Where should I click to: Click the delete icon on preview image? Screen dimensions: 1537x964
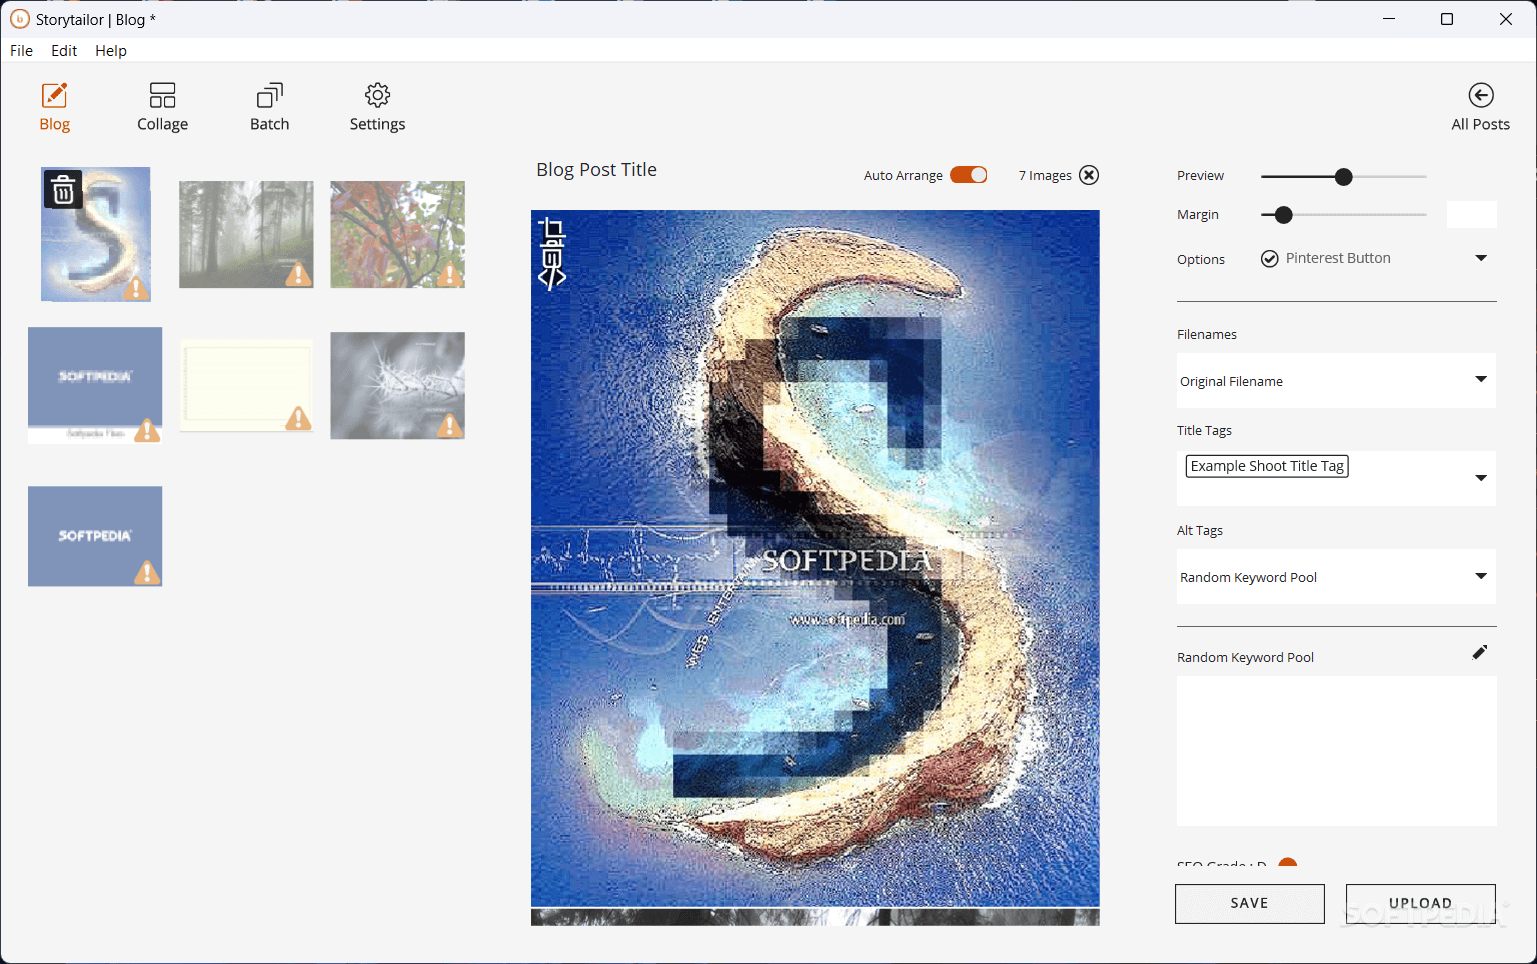[x=552, y=255]
